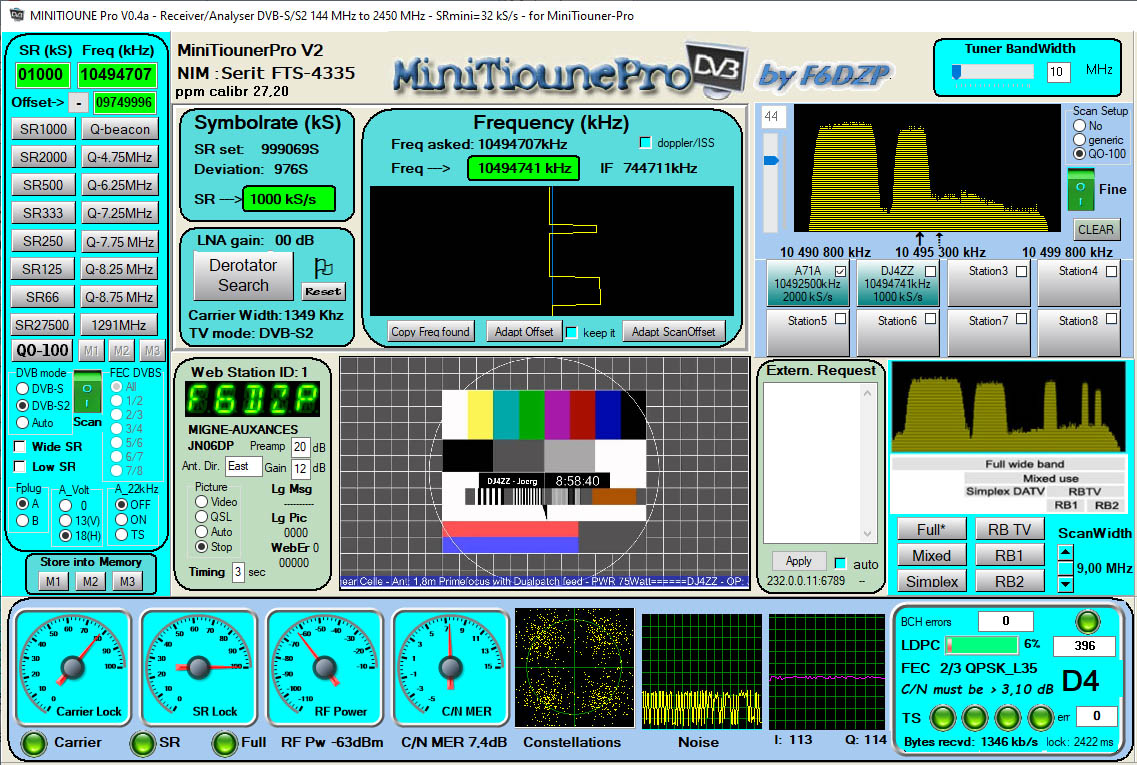This screenshot has height=765, width=1137.
Task: Click the SR1000 preset button
Action: point(44,130)
